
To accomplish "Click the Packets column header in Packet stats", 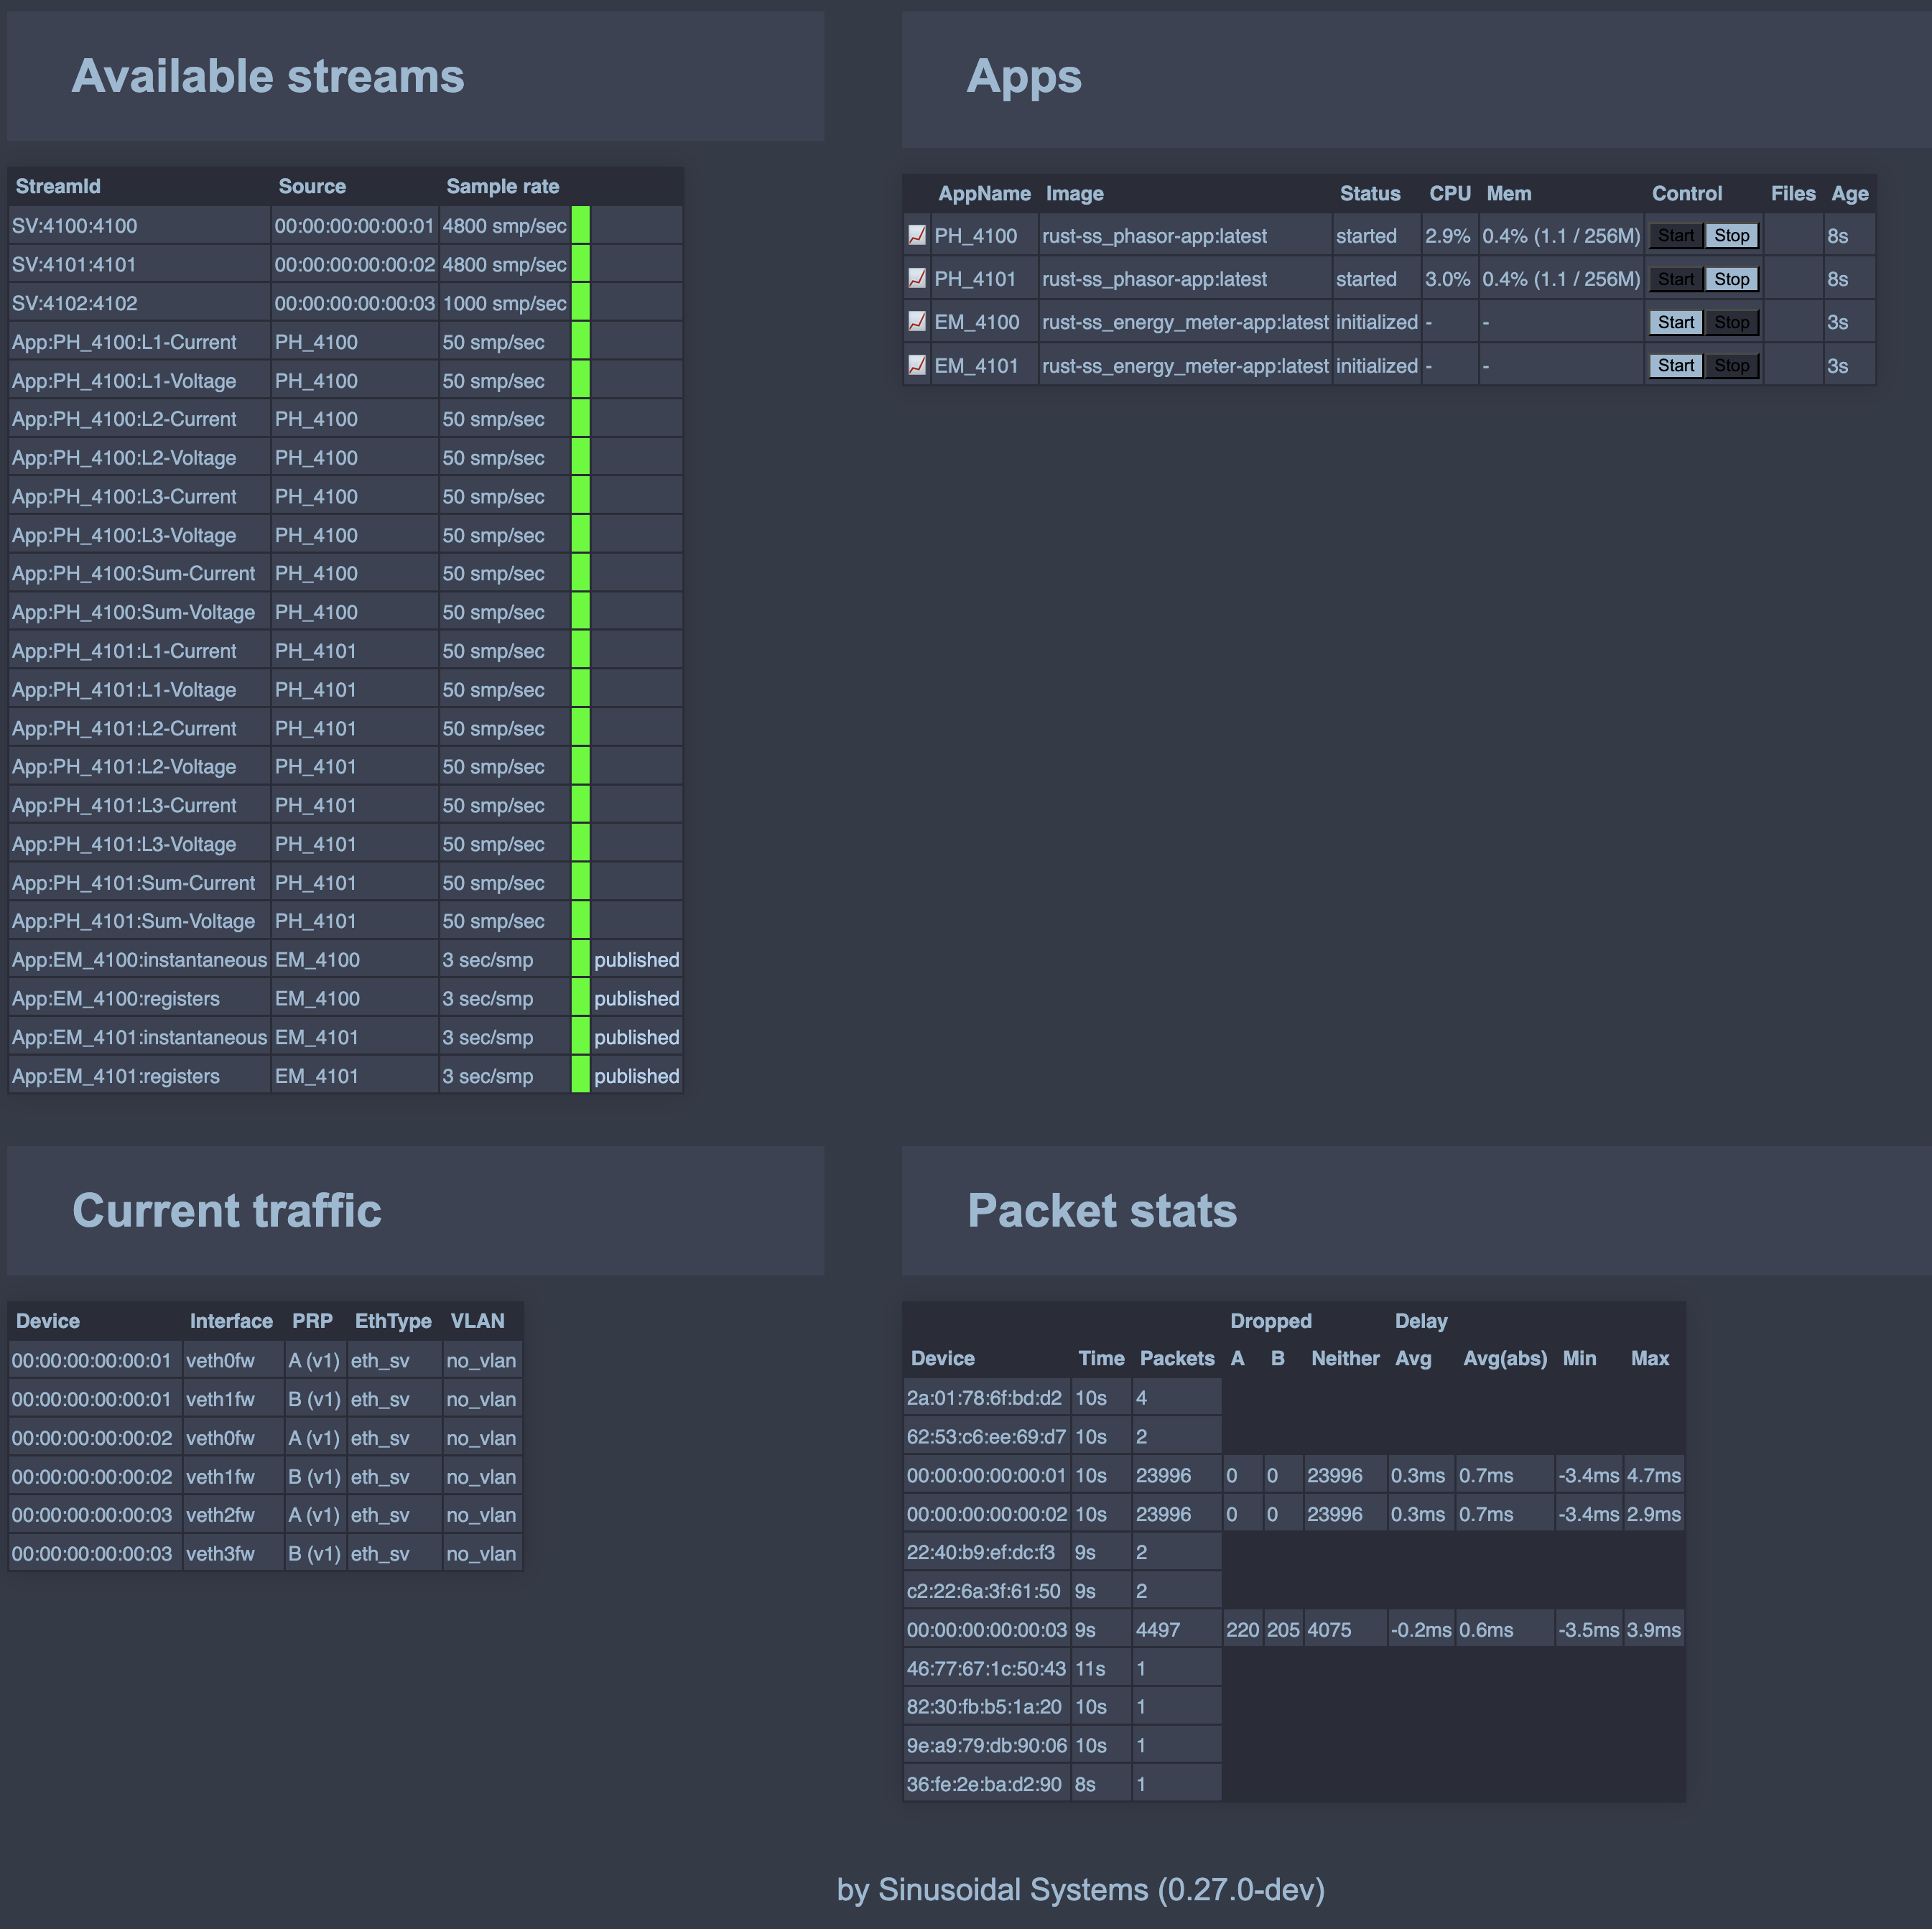I will point(1176,1358).
